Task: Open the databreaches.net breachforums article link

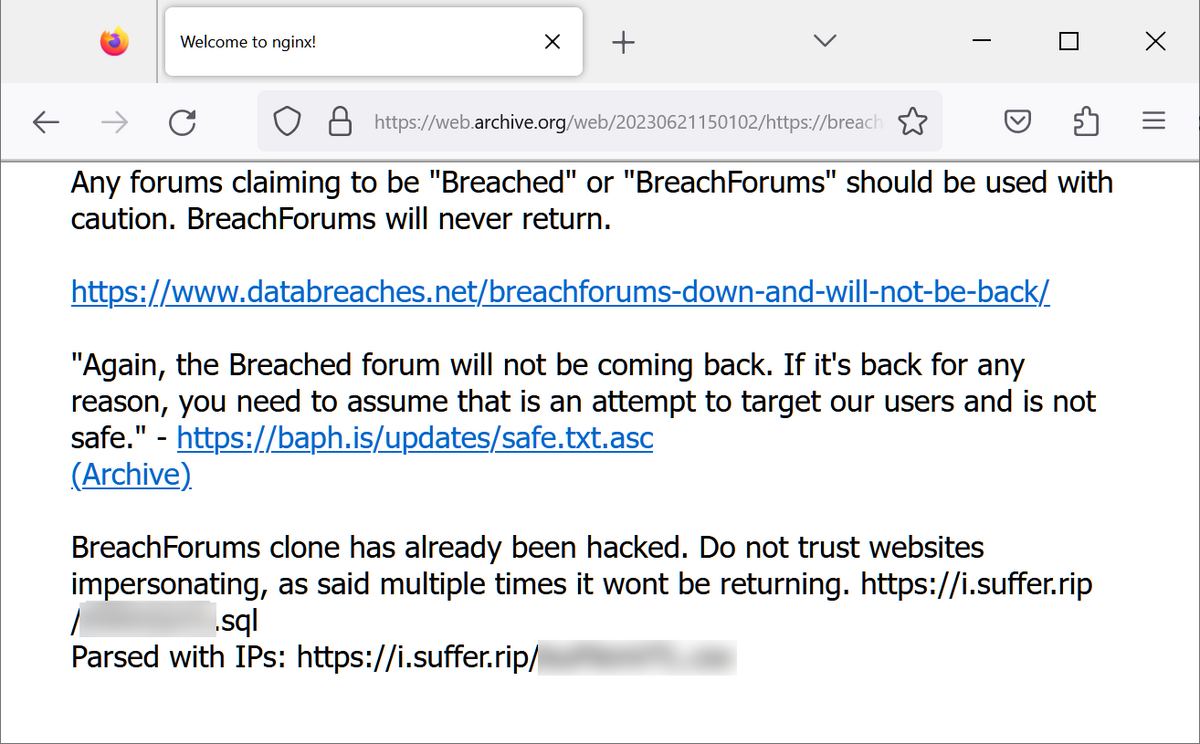Action: [x=559, y=291]
